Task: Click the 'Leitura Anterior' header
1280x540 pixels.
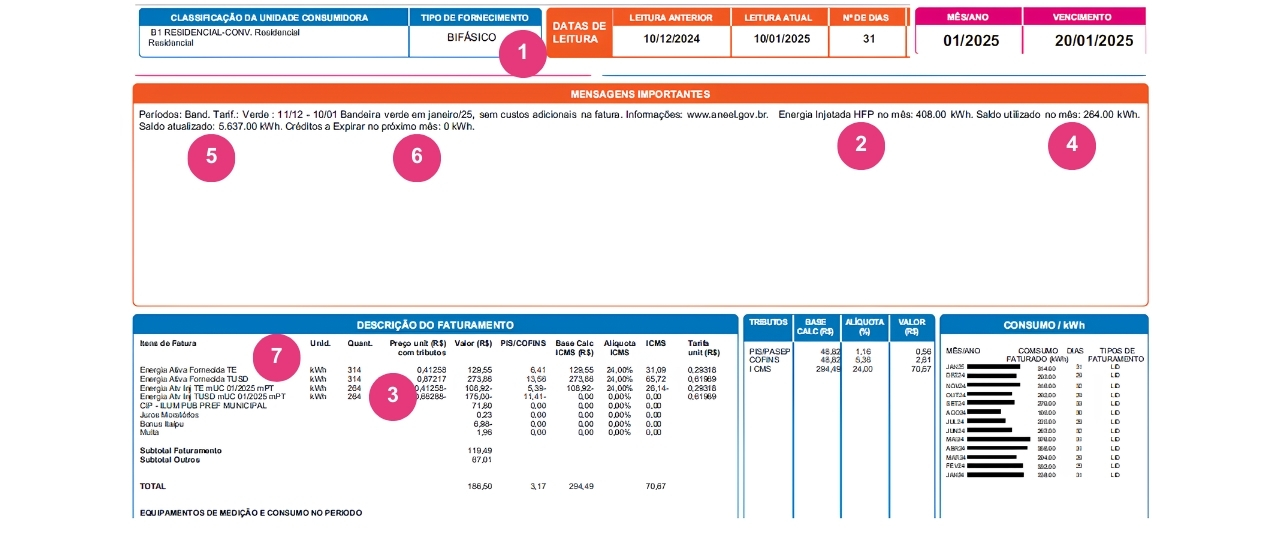Action: (670, 18)
